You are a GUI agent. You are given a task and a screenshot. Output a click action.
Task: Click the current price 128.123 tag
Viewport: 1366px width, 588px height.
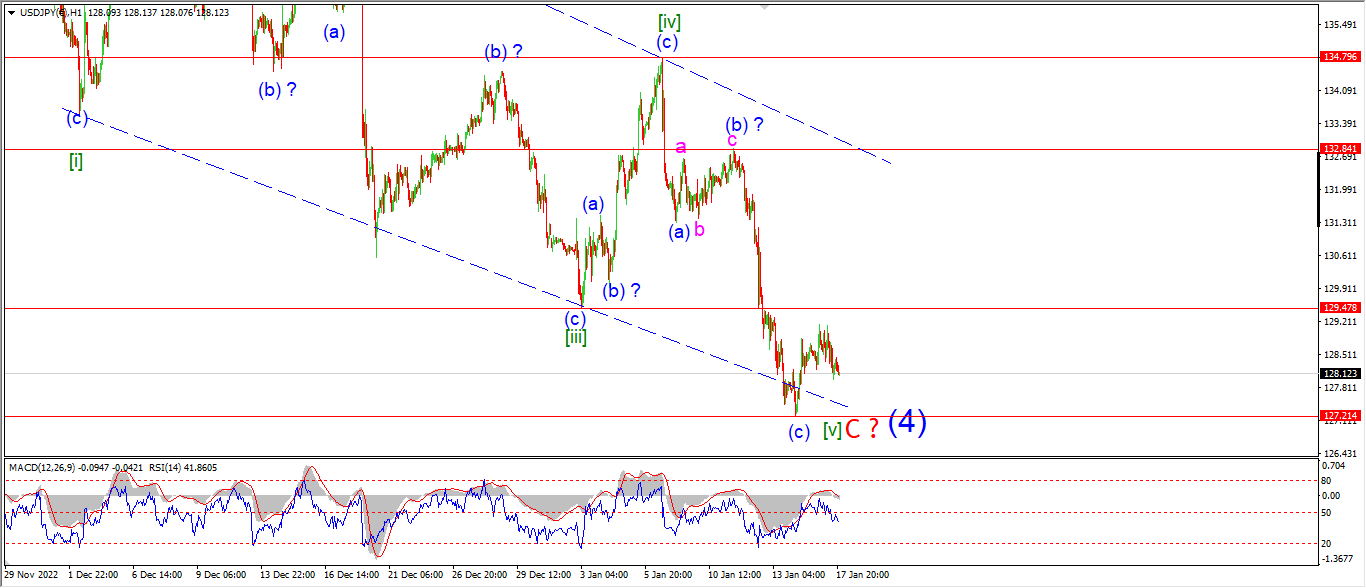1339,373
